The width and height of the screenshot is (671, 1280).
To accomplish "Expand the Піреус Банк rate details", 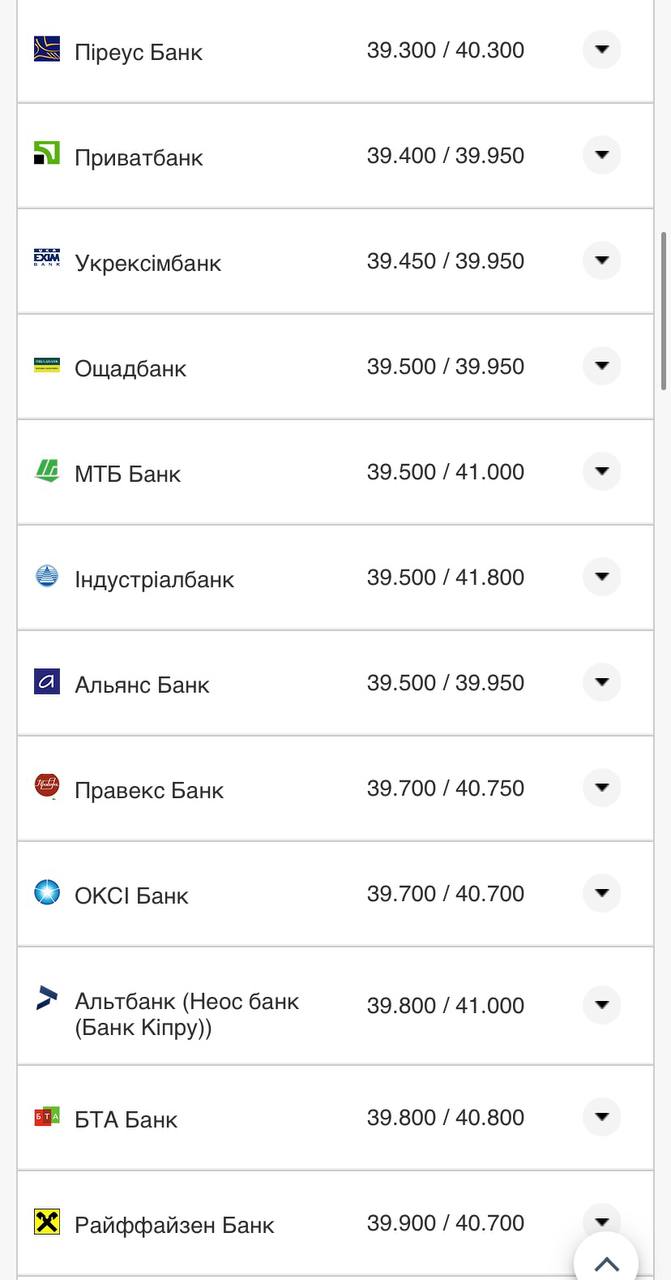I will [601, 49].
